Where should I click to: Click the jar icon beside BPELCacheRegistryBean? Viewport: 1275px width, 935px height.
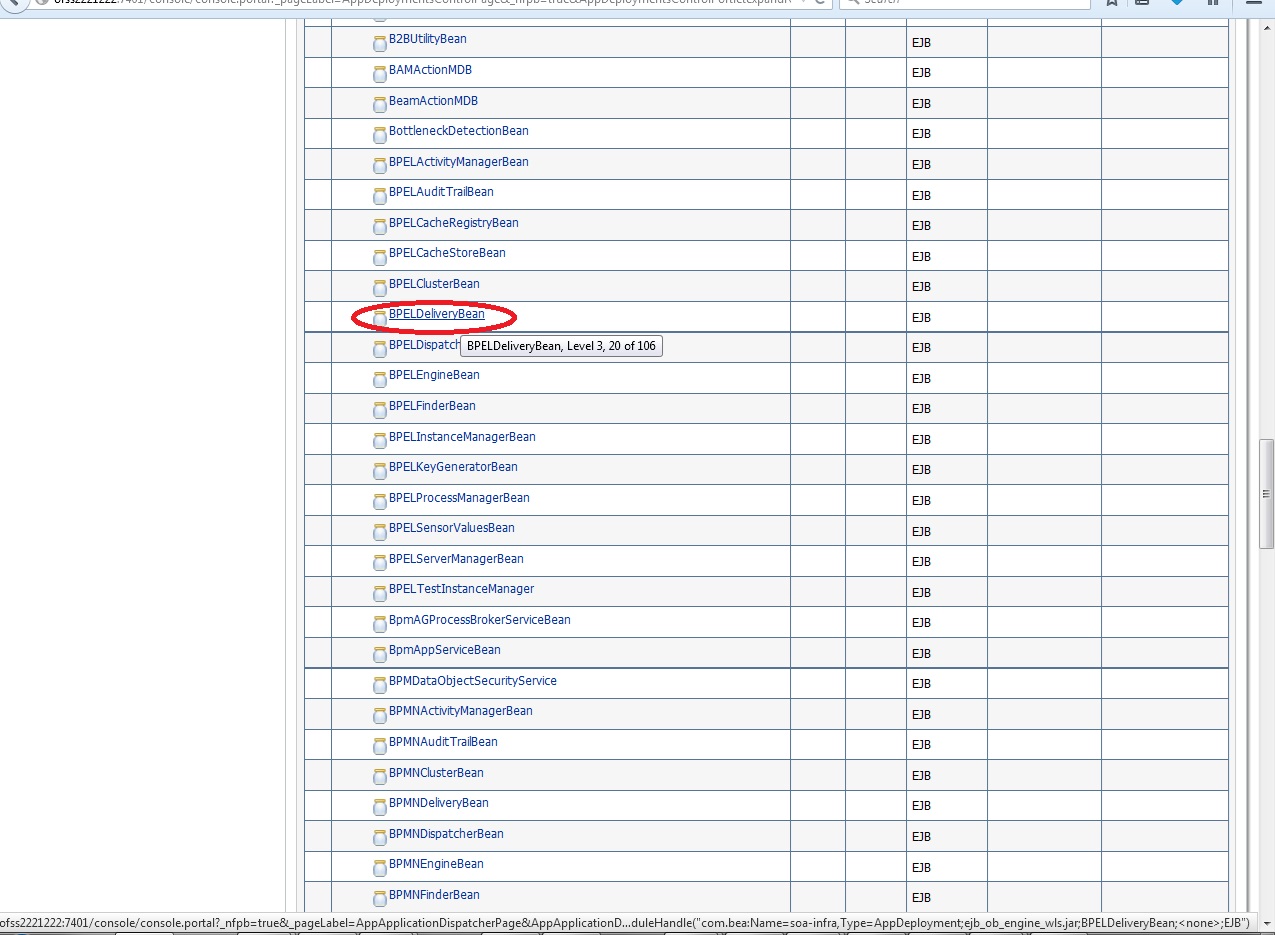tap(380, 227)
